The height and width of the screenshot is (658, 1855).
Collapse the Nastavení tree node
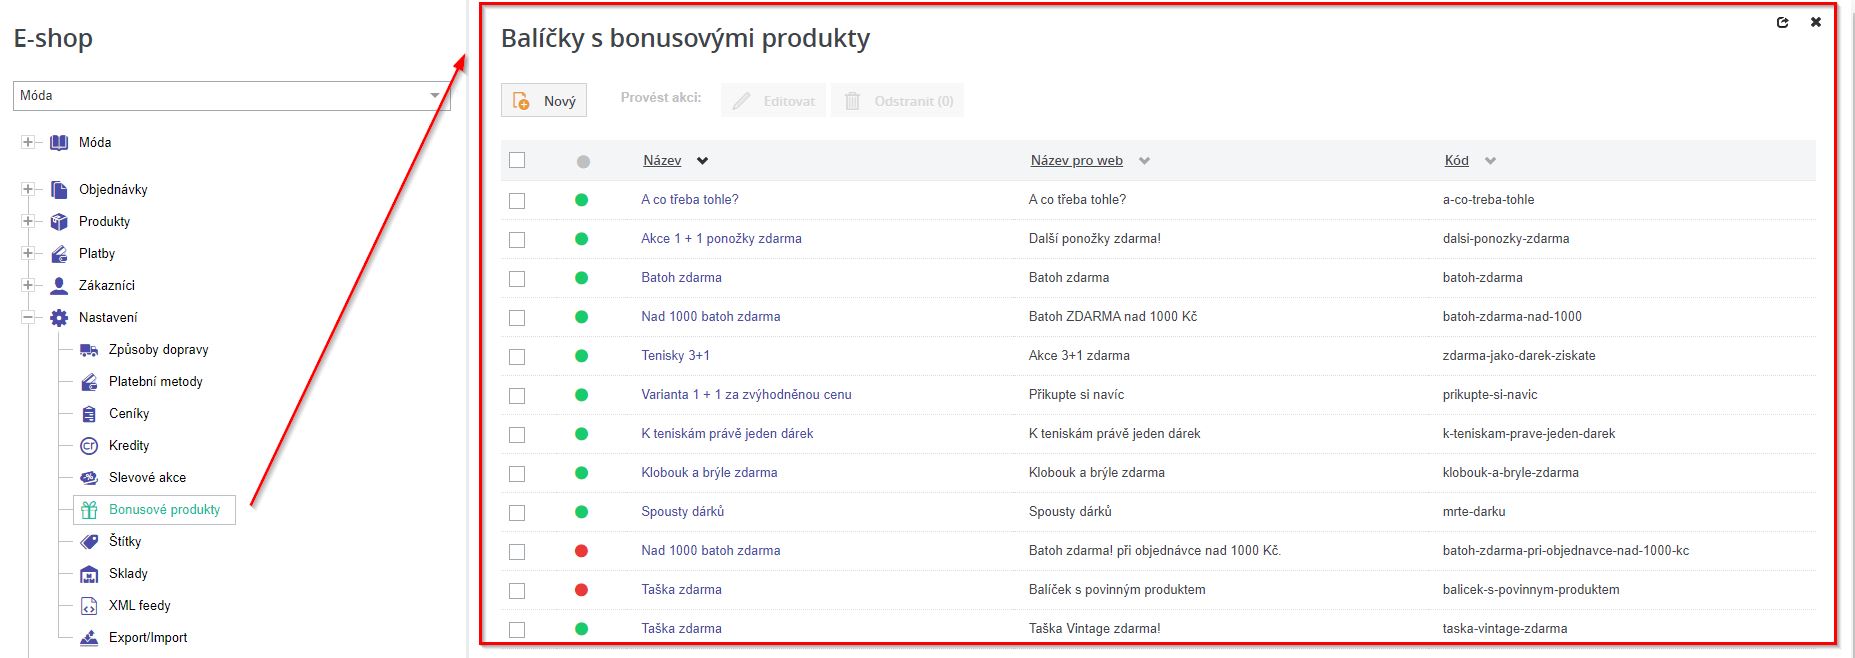click(x=28, y=317)
